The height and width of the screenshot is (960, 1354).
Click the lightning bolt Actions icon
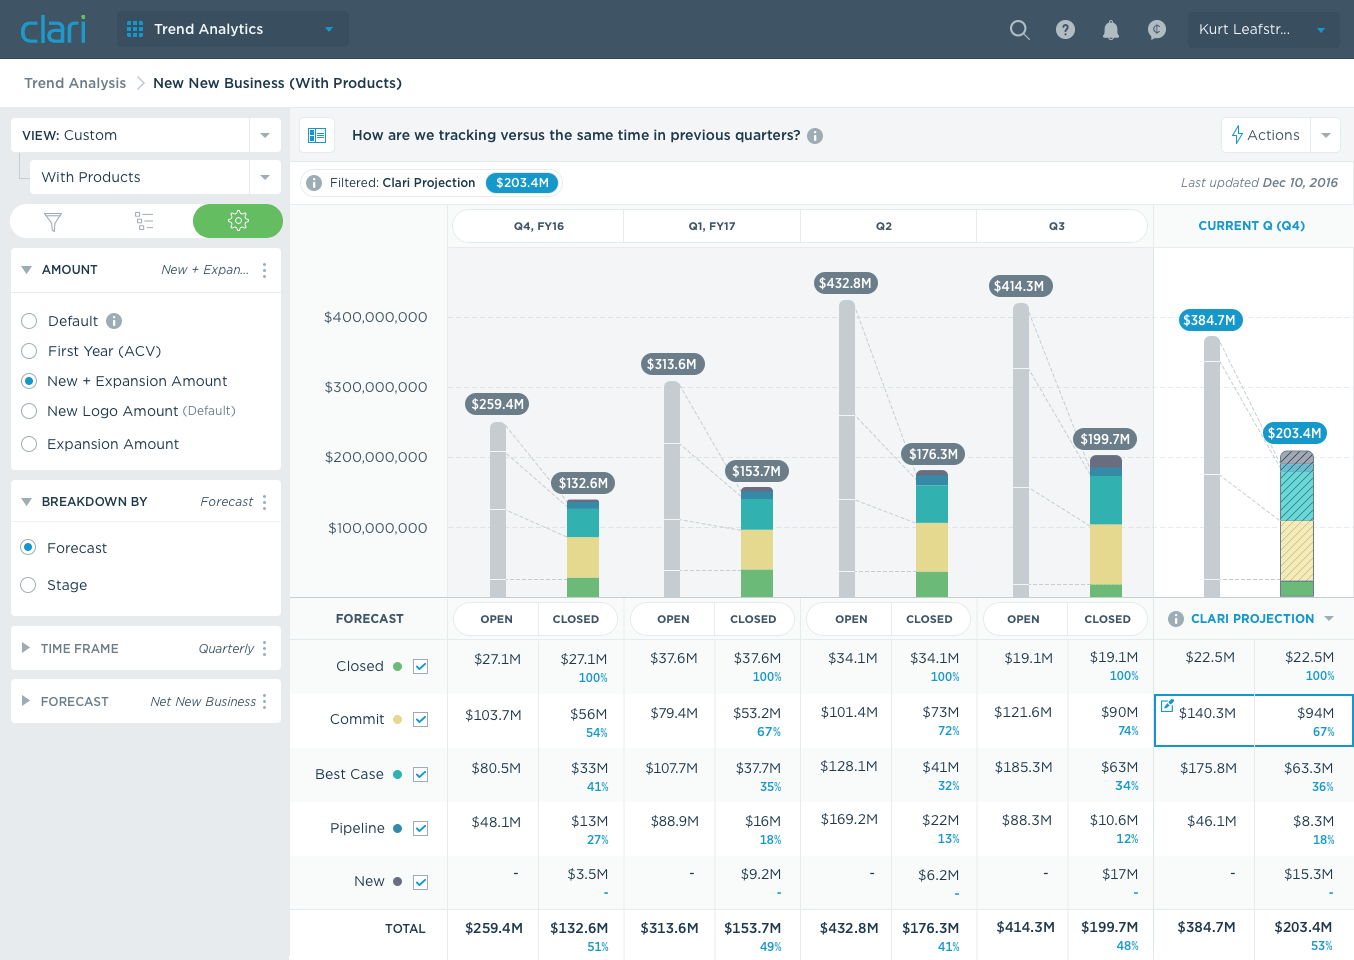pyautogui.click(x=1237, y=135)
